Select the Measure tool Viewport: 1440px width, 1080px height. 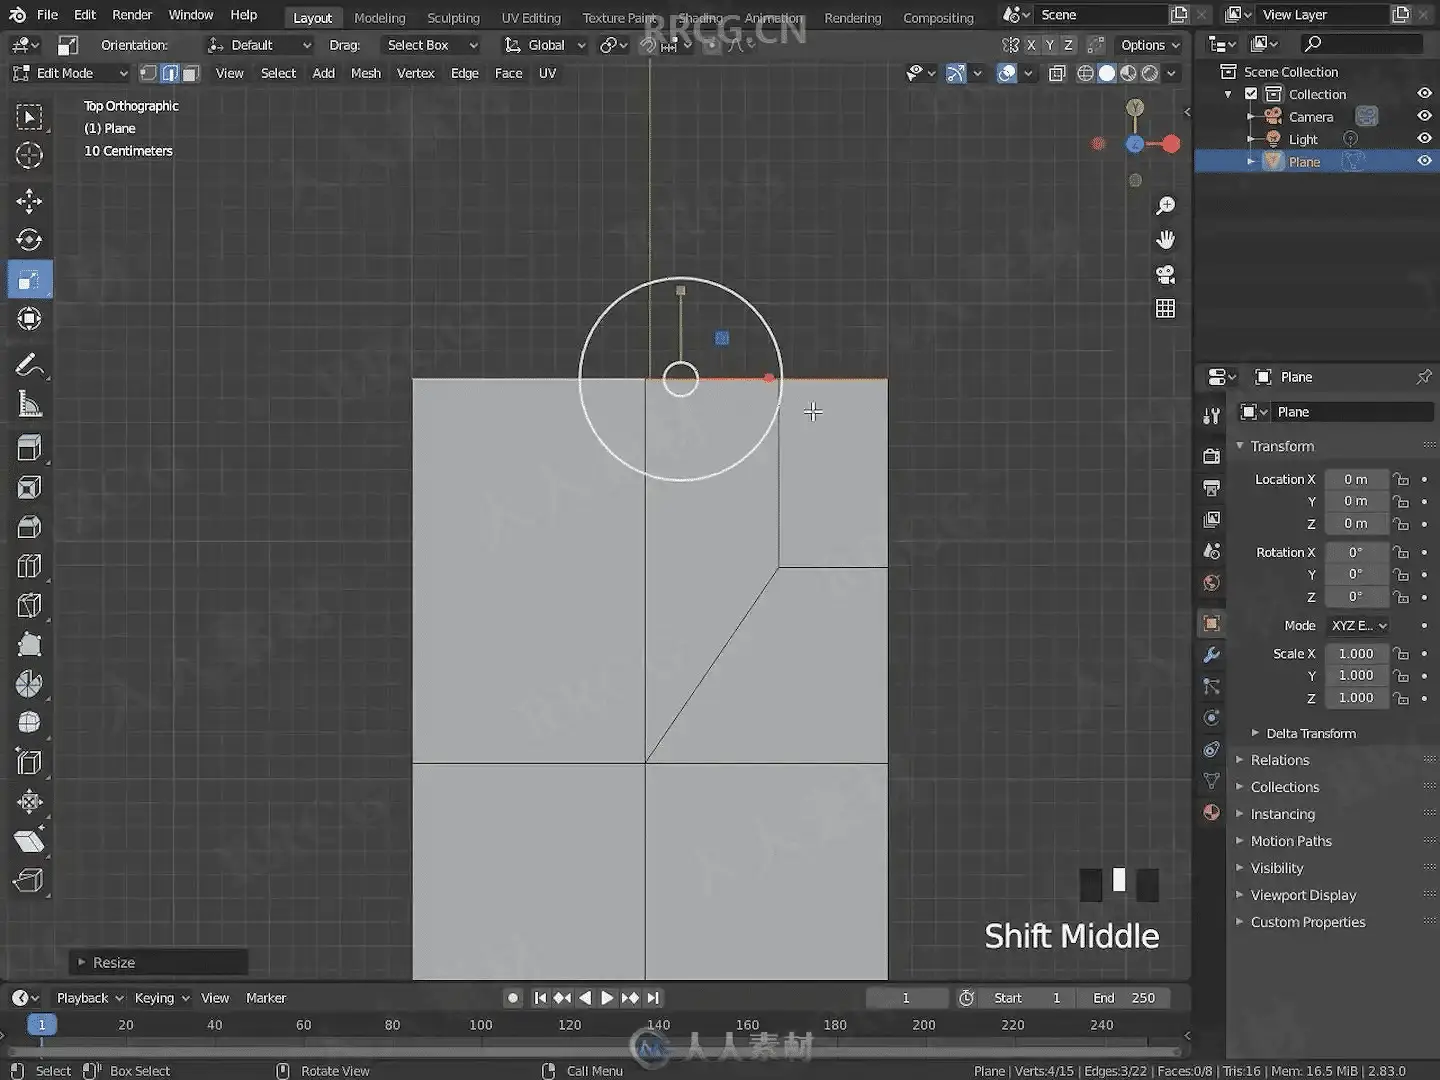click(29, 405)
